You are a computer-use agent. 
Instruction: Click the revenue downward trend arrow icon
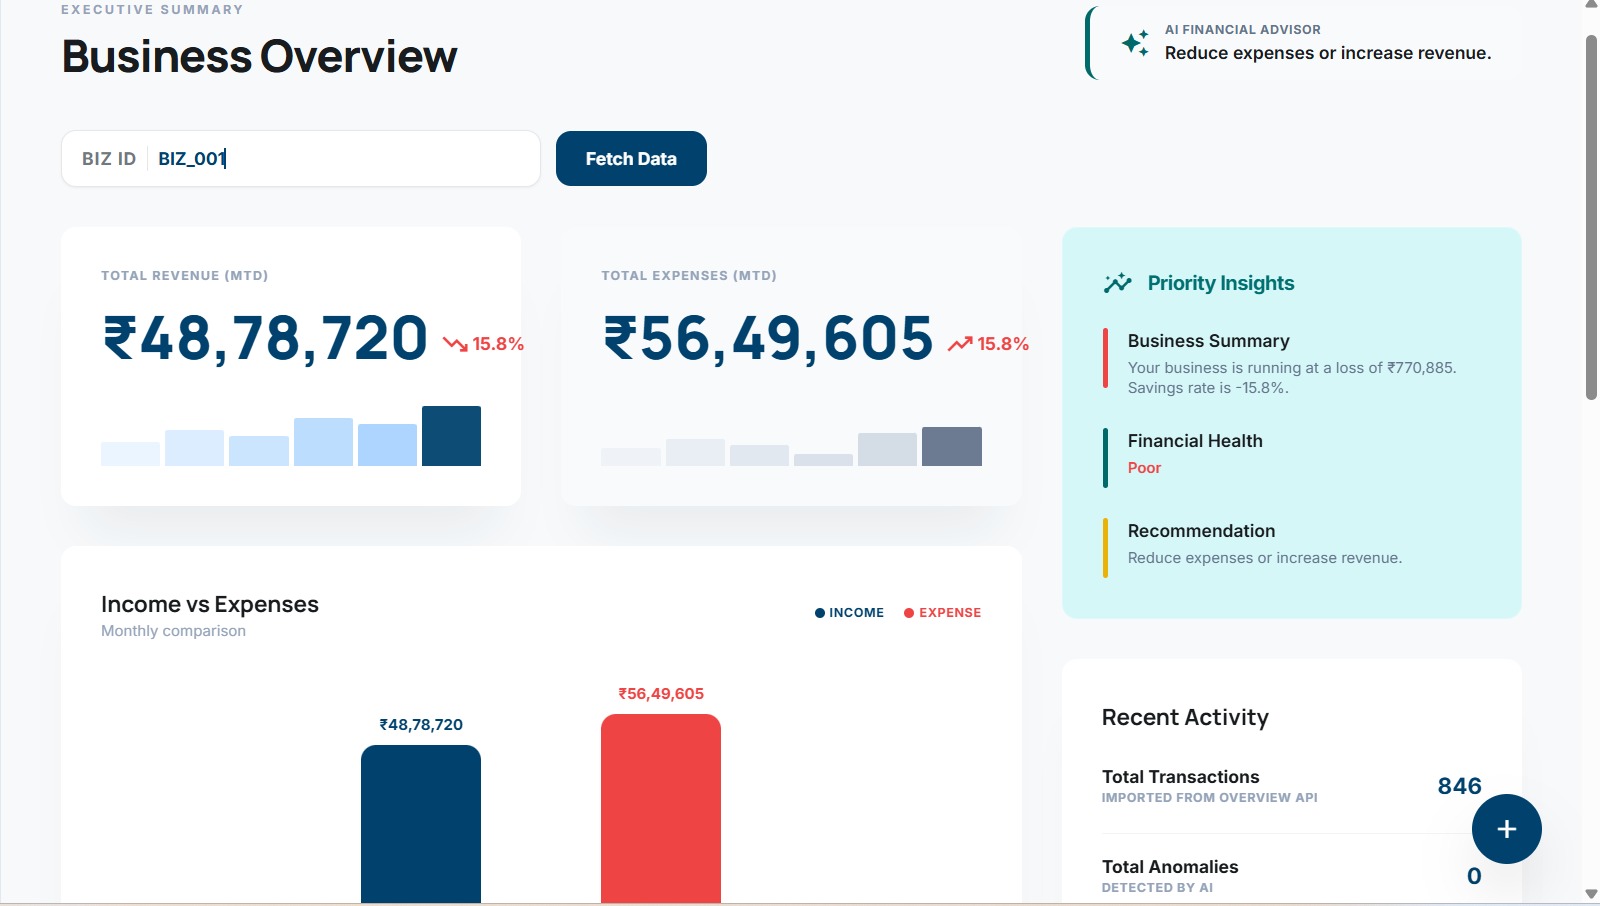tap(455, 344)
